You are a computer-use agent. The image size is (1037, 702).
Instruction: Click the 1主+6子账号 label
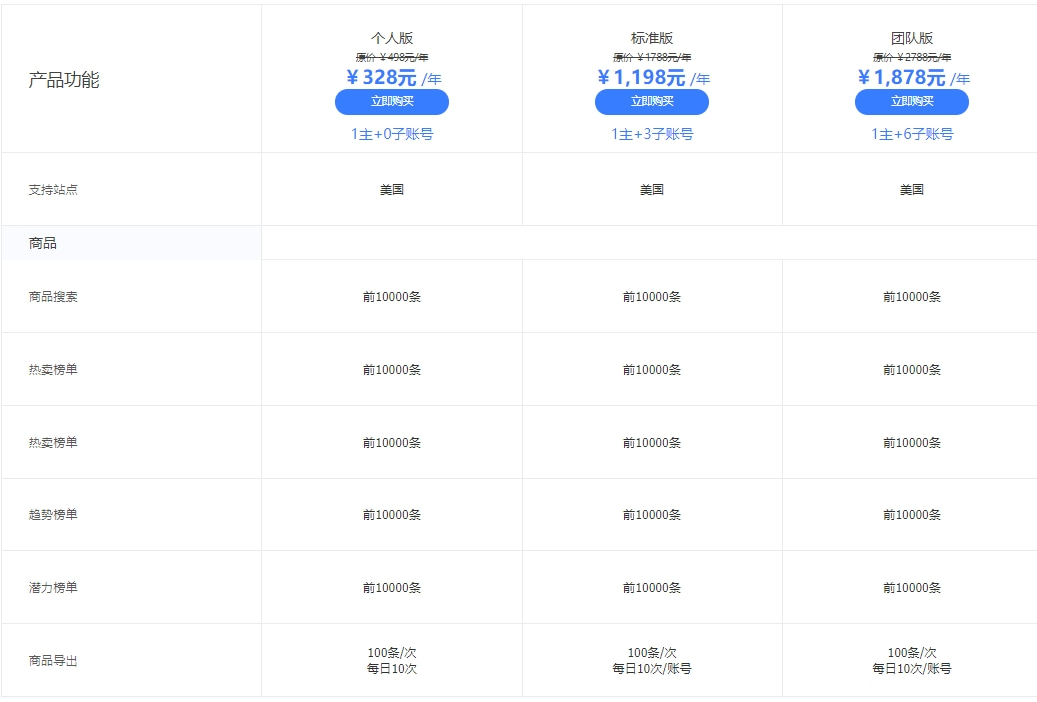click(x=911, y=134)
